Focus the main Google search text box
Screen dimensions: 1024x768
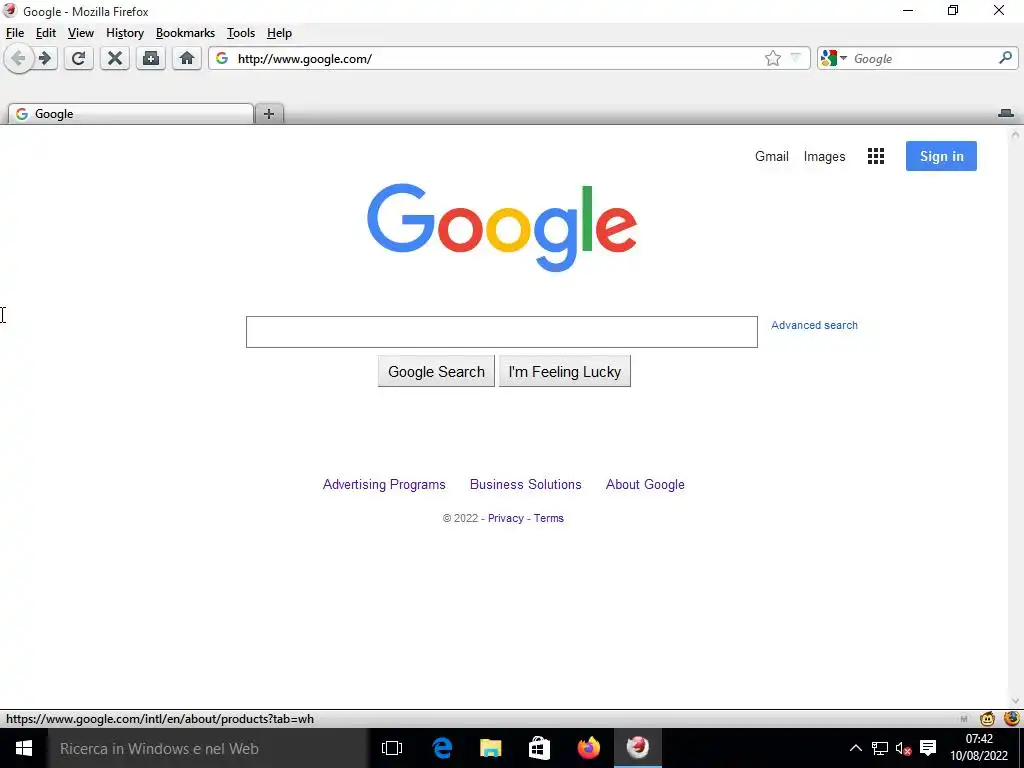point(502,332)
